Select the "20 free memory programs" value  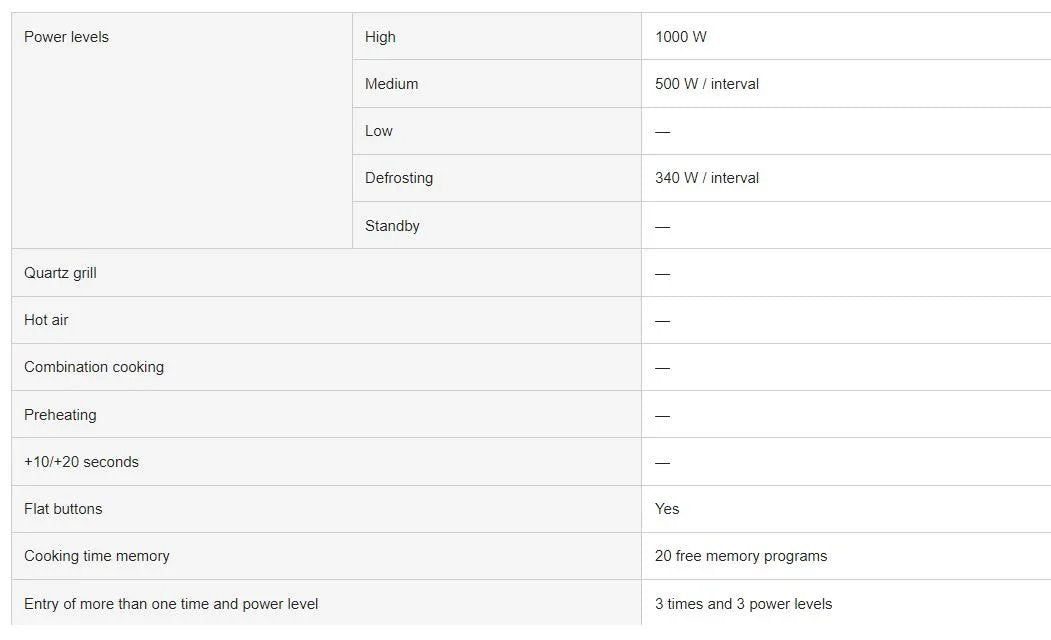[x=741, y=556]
